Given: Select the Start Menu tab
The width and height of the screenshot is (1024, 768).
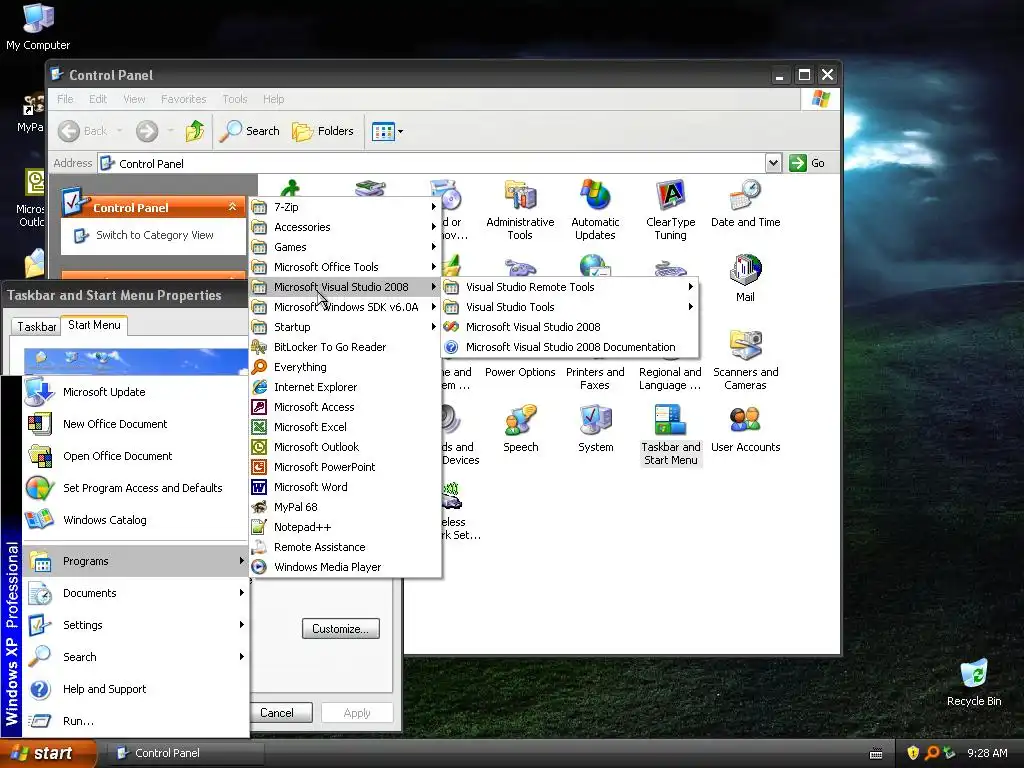Looking at the screenshot, I should [x=94, y=325].
